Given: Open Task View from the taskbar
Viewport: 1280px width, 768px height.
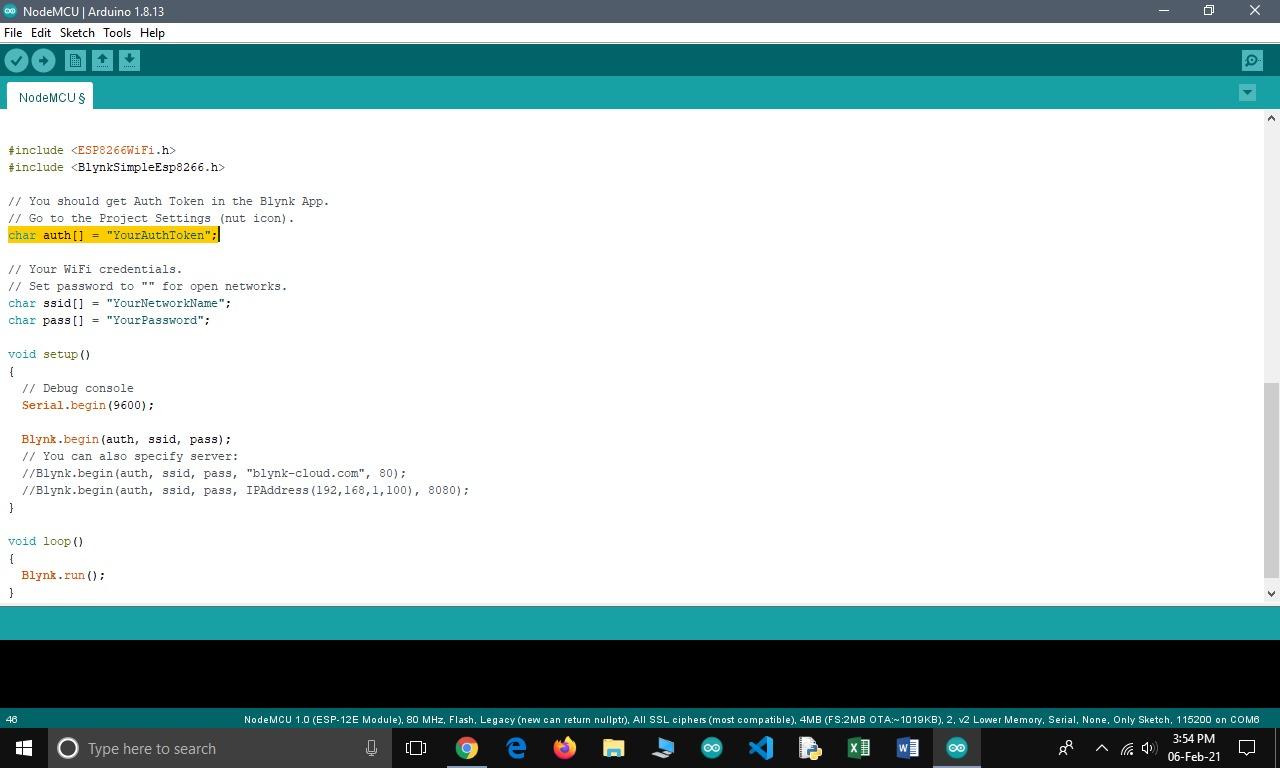Looking at the screenshot, I should coord(416,748).
